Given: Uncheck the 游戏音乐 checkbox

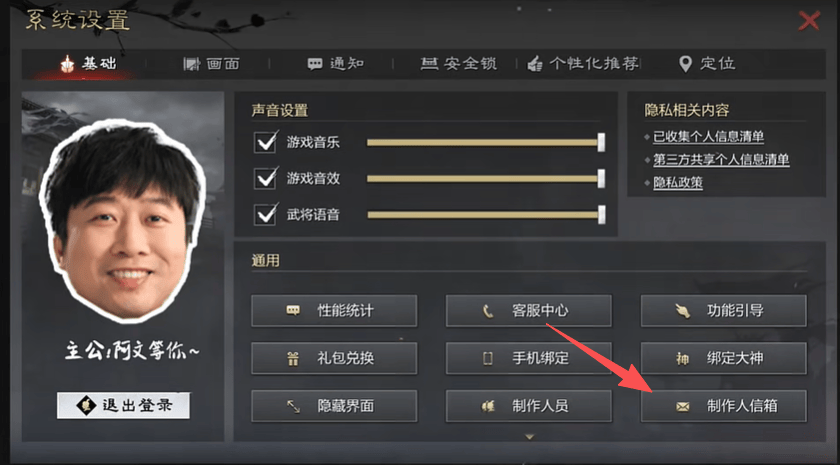Looking at the screenshot, I should point(265,142).
